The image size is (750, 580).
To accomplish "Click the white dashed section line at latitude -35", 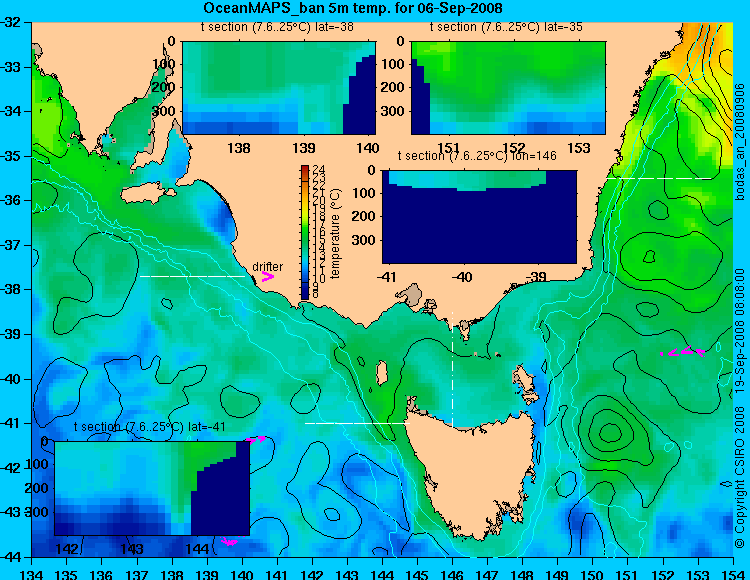I will pyautogui.click(x=659, y=178).
